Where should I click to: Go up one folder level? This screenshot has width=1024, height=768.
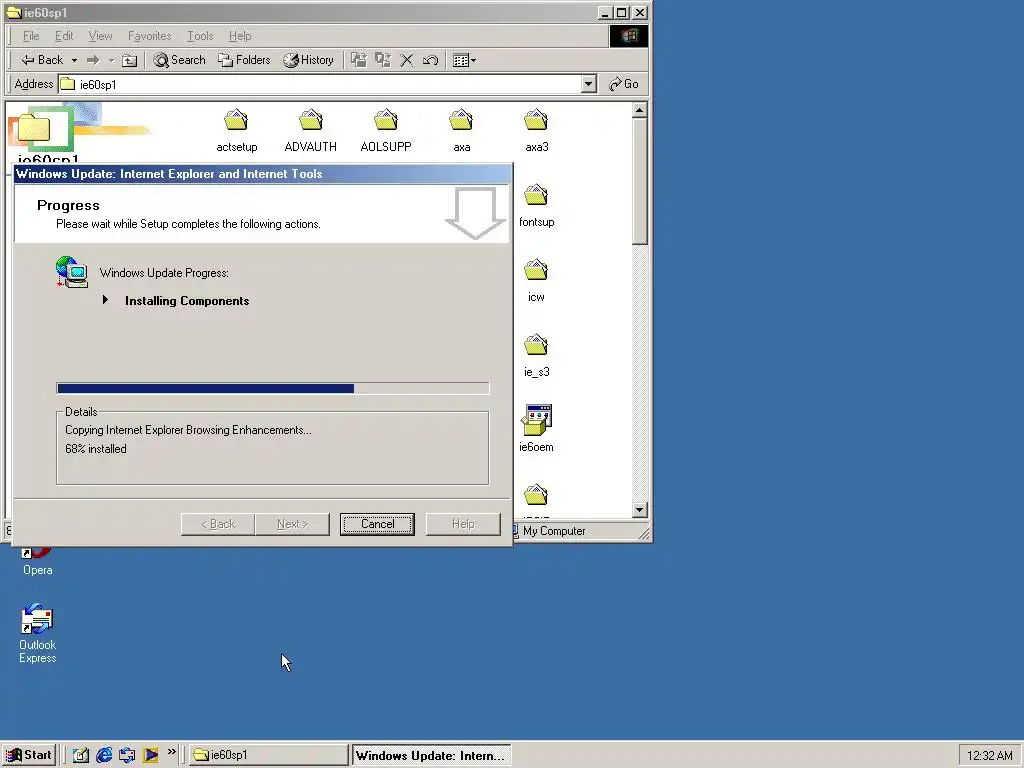click(x=130, y=60)
